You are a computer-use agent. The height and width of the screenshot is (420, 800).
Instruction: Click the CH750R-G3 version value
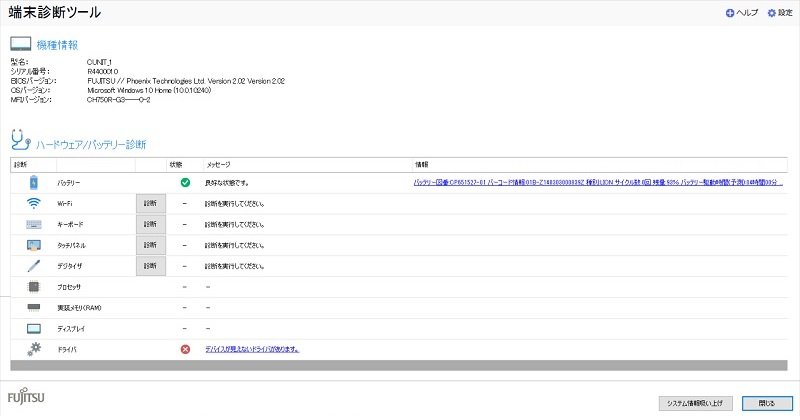click(118, 100)
